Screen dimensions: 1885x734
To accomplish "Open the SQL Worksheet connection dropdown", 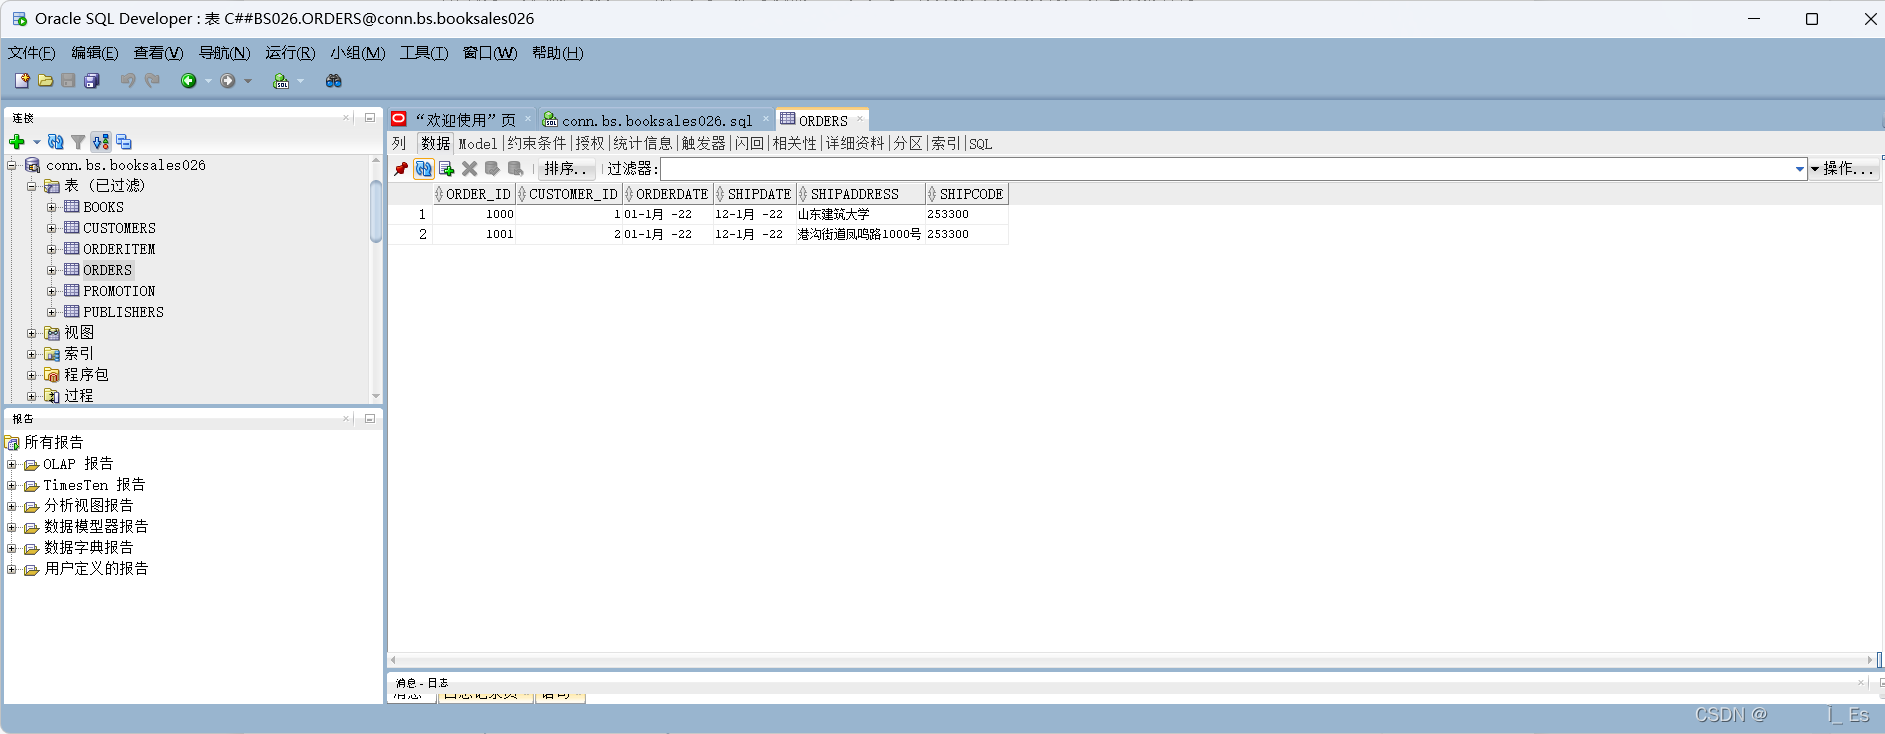I will coord(300,81).
